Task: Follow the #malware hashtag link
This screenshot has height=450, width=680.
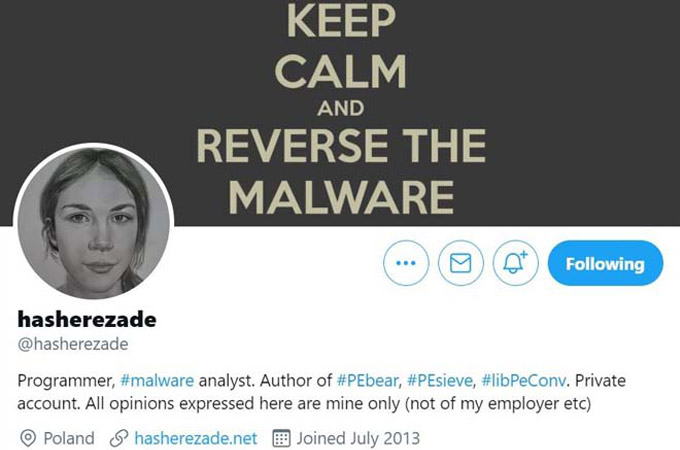Action: [x=157, y=381]
